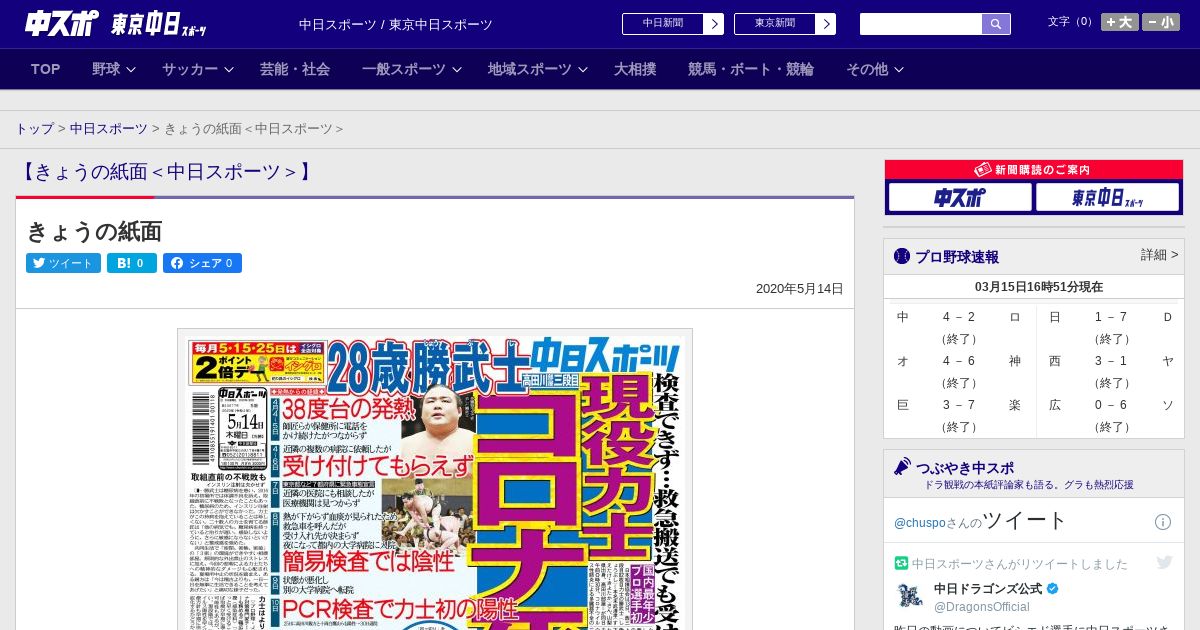Image resolution: width=1200 pixels, height=630 pixels.
Task: Increase text size with +大 button
Action: coord(1119,22)
